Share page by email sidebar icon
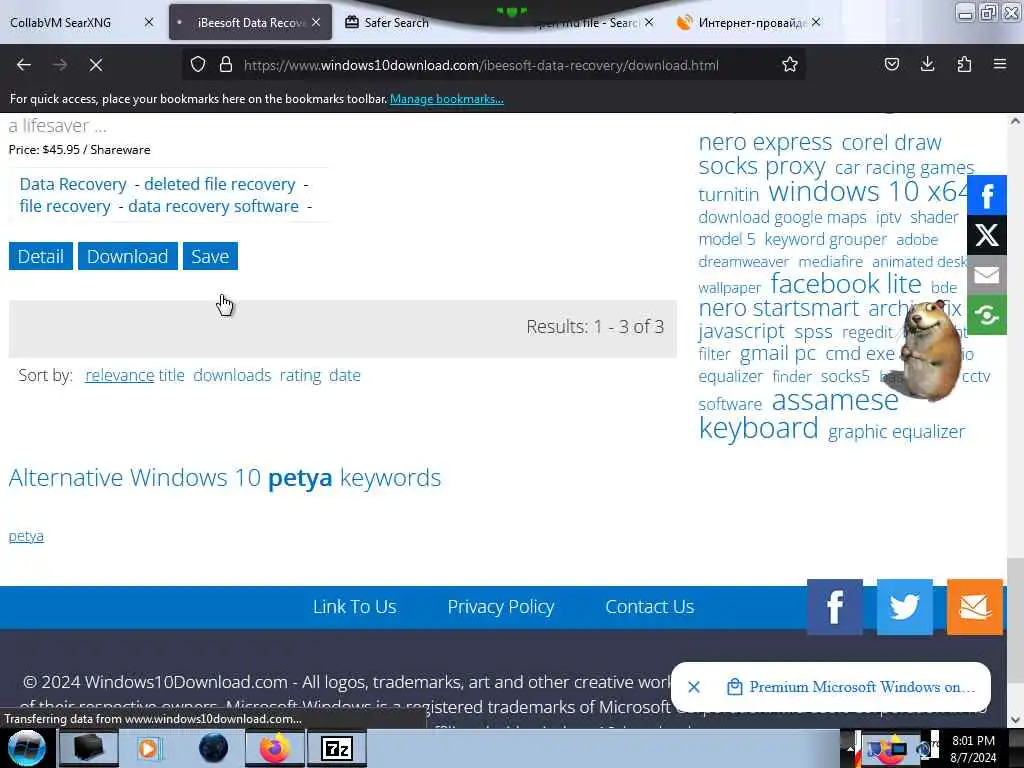 click(987, 275)
